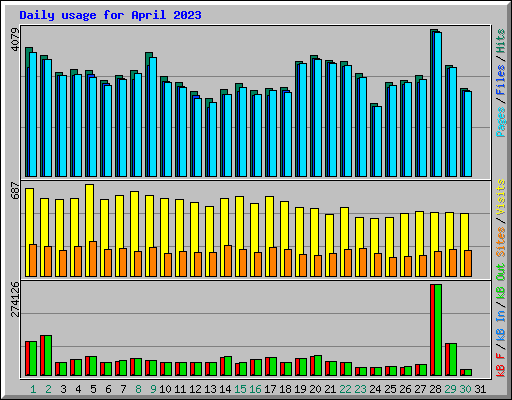Click day label 21 on the x-axis
This screenshot has width=512, height=400.
tap(330, 389)
